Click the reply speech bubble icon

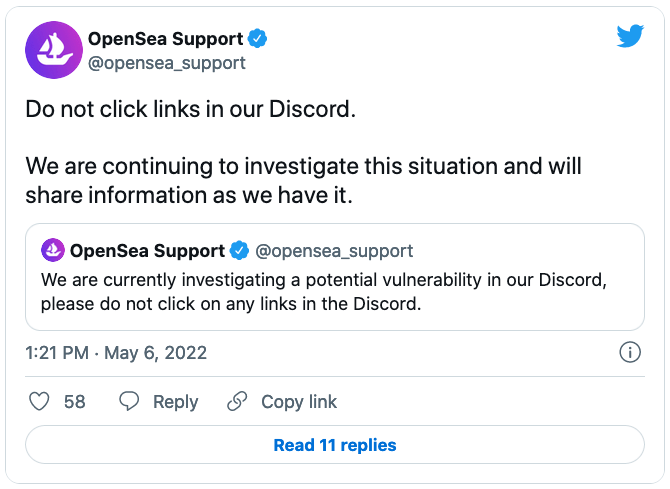point(129,401)
